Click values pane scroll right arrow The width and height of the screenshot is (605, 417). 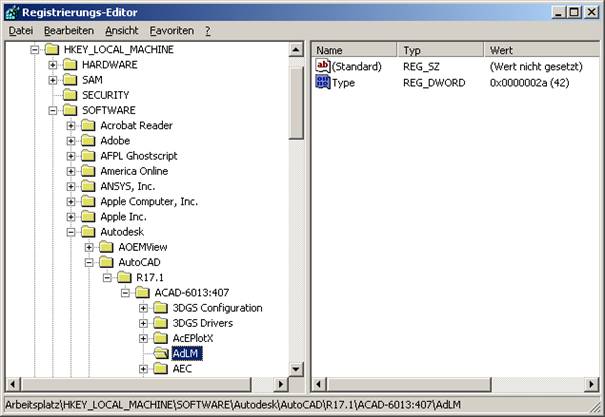coord(591,384)
